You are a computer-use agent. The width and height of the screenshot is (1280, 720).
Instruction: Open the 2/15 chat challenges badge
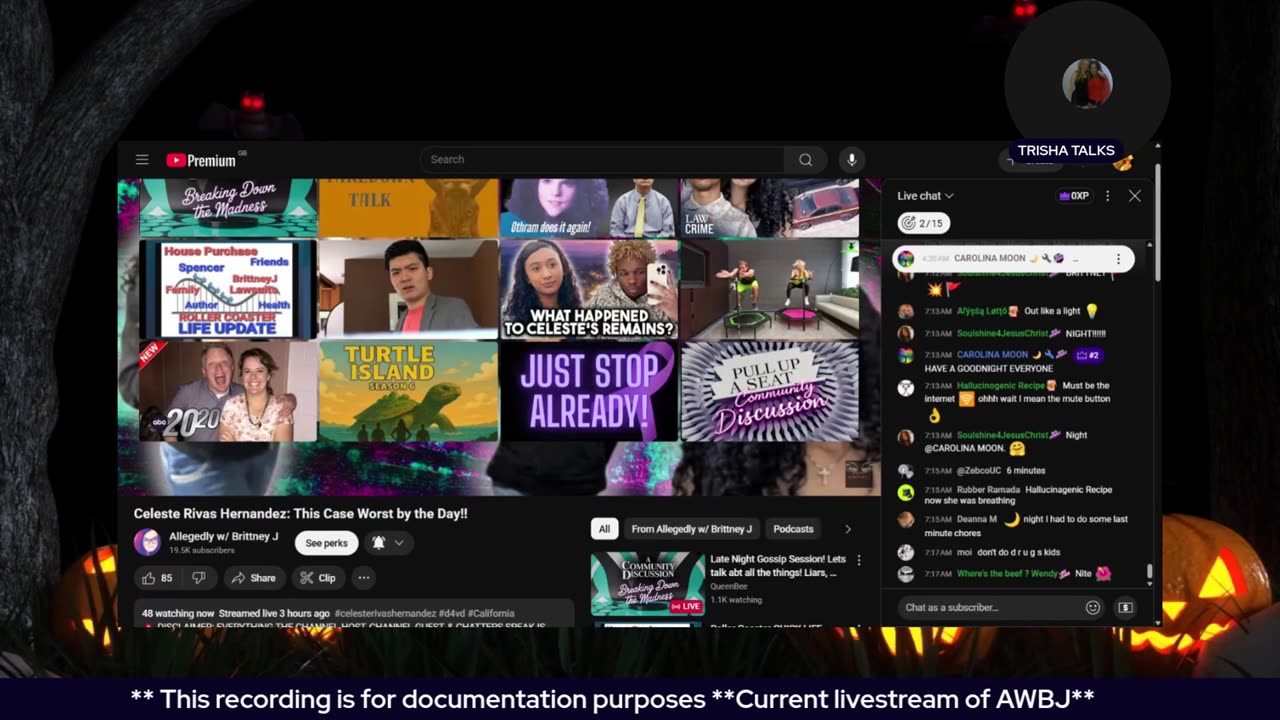click(923, 223)
